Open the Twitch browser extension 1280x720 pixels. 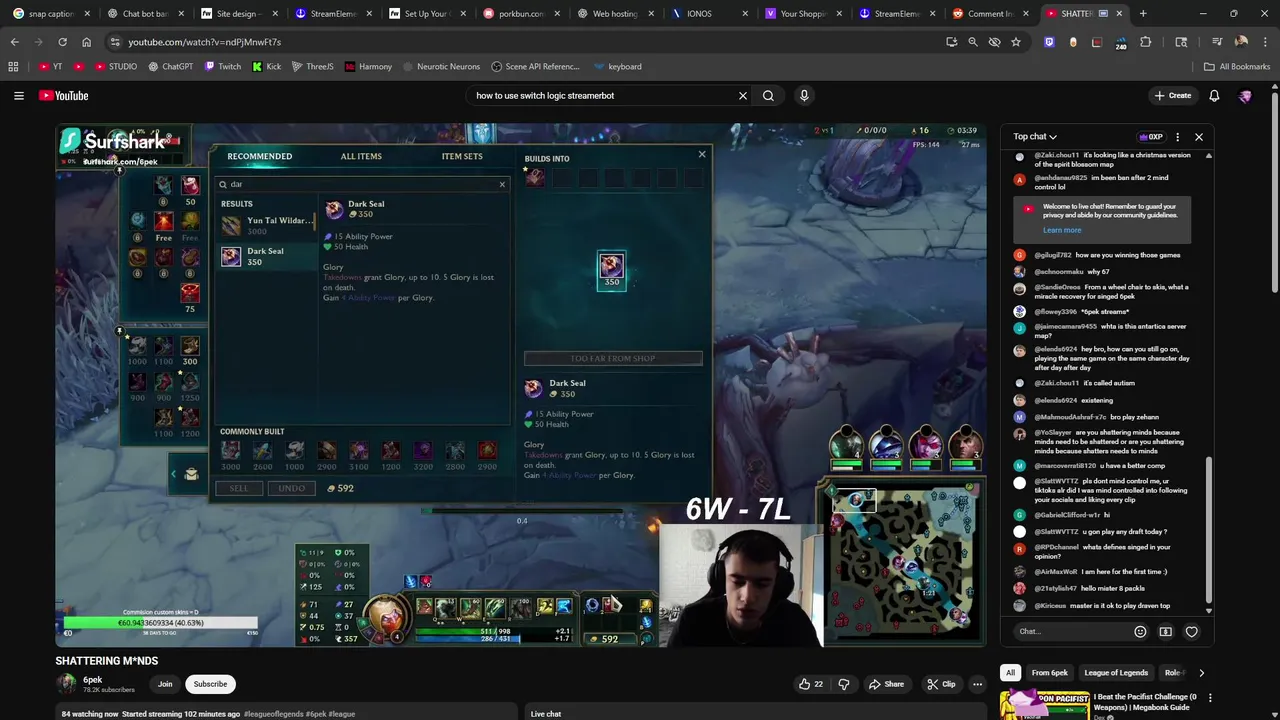pyautogui.click(x=1049, y=42)
